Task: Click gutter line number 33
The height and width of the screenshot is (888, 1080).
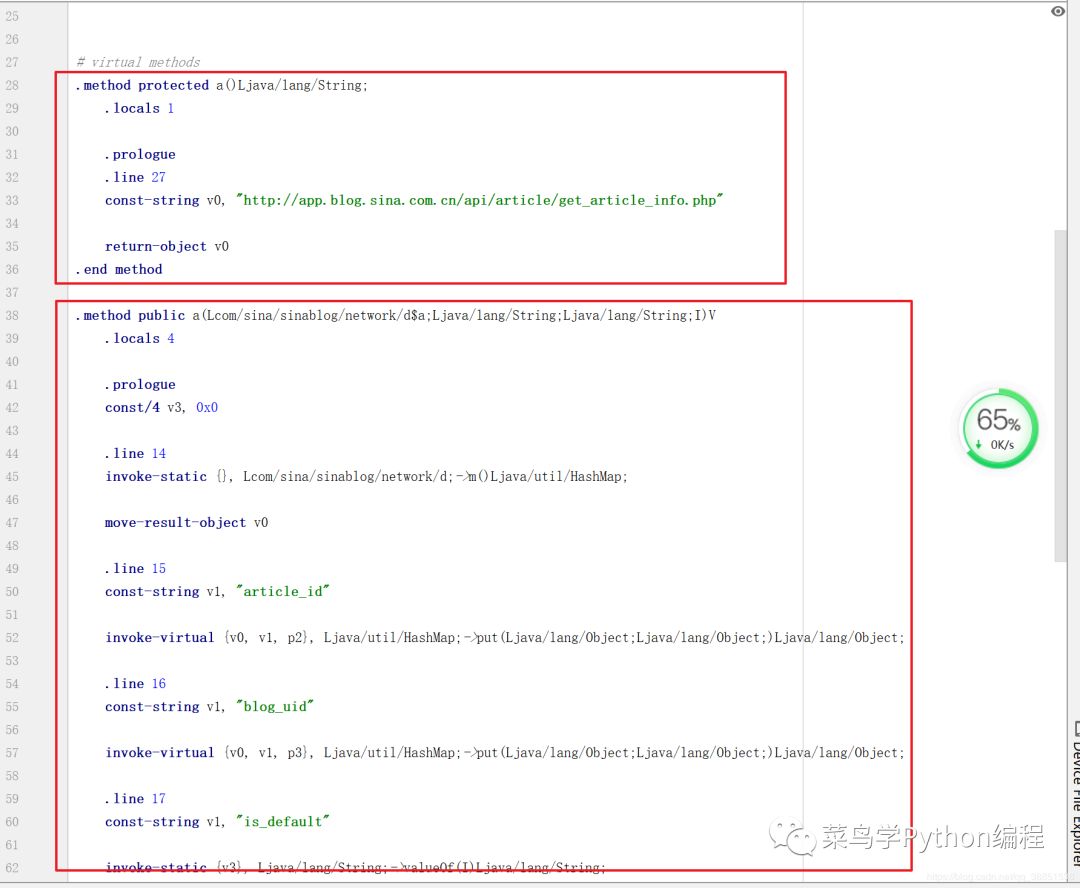Action: pyautogui.click(x=12, y=200)
